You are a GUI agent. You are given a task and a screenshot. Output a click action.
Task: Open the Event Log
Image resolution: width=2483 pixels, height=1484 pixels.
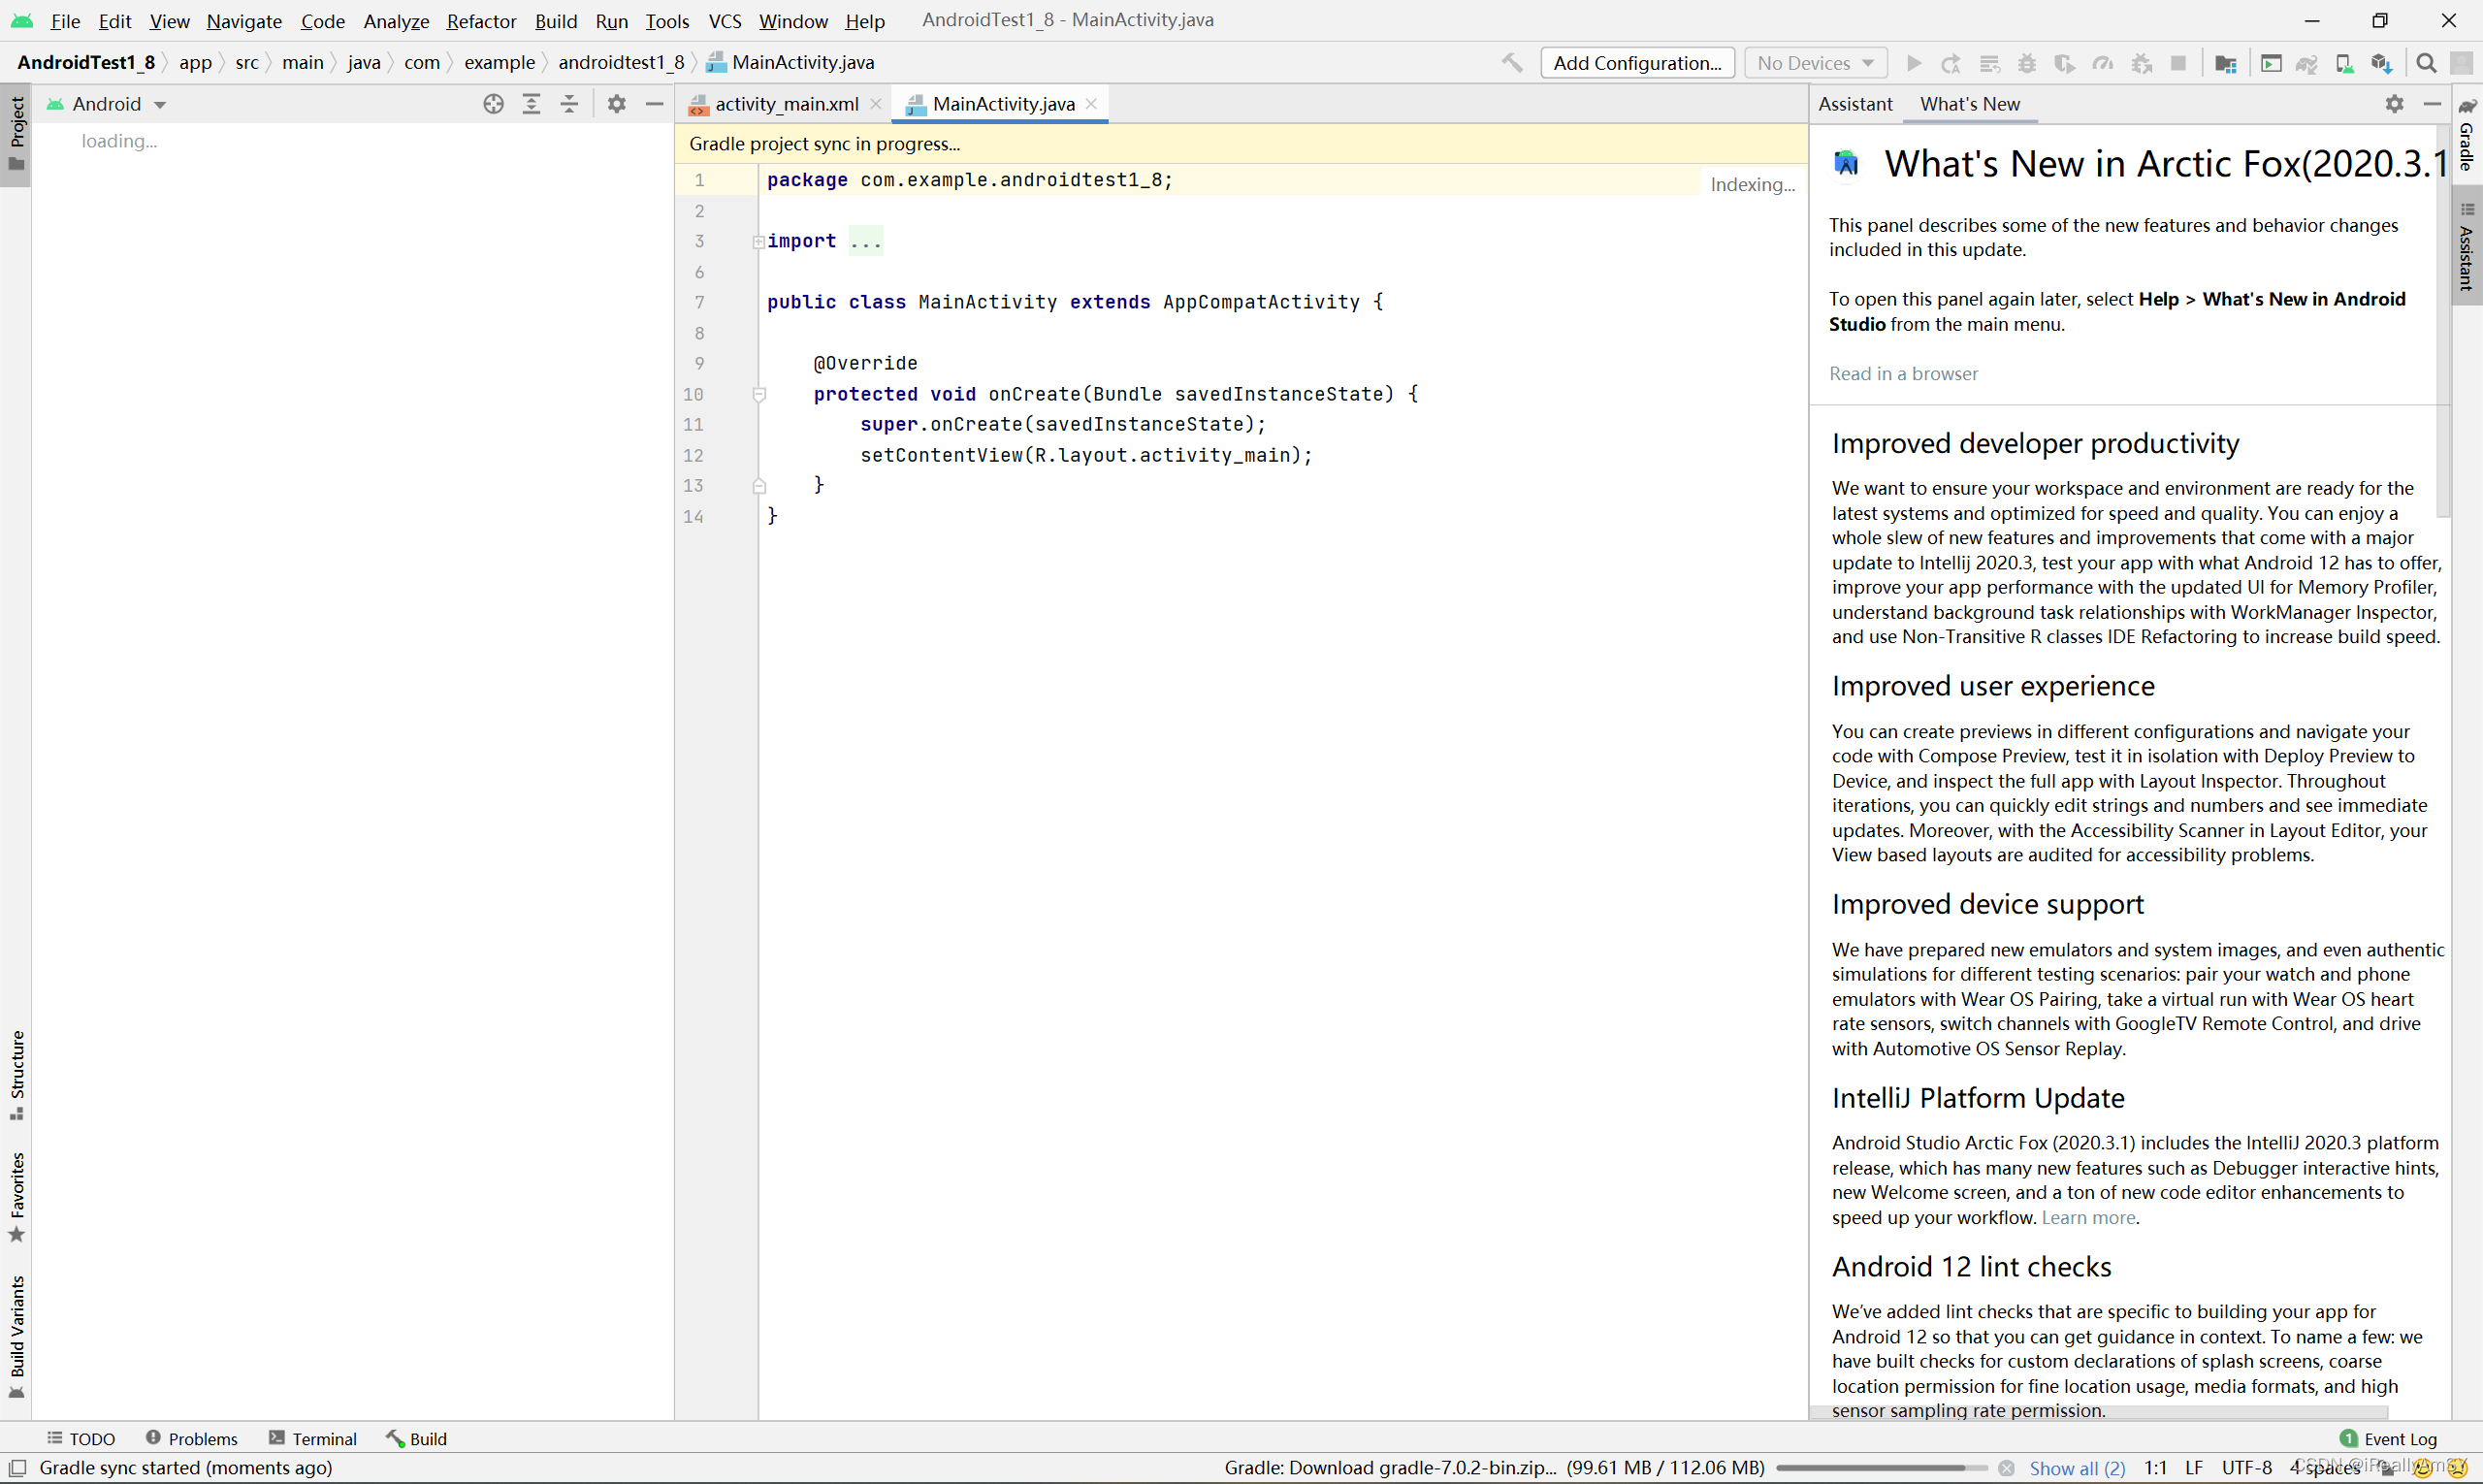click(2389, 1439)
